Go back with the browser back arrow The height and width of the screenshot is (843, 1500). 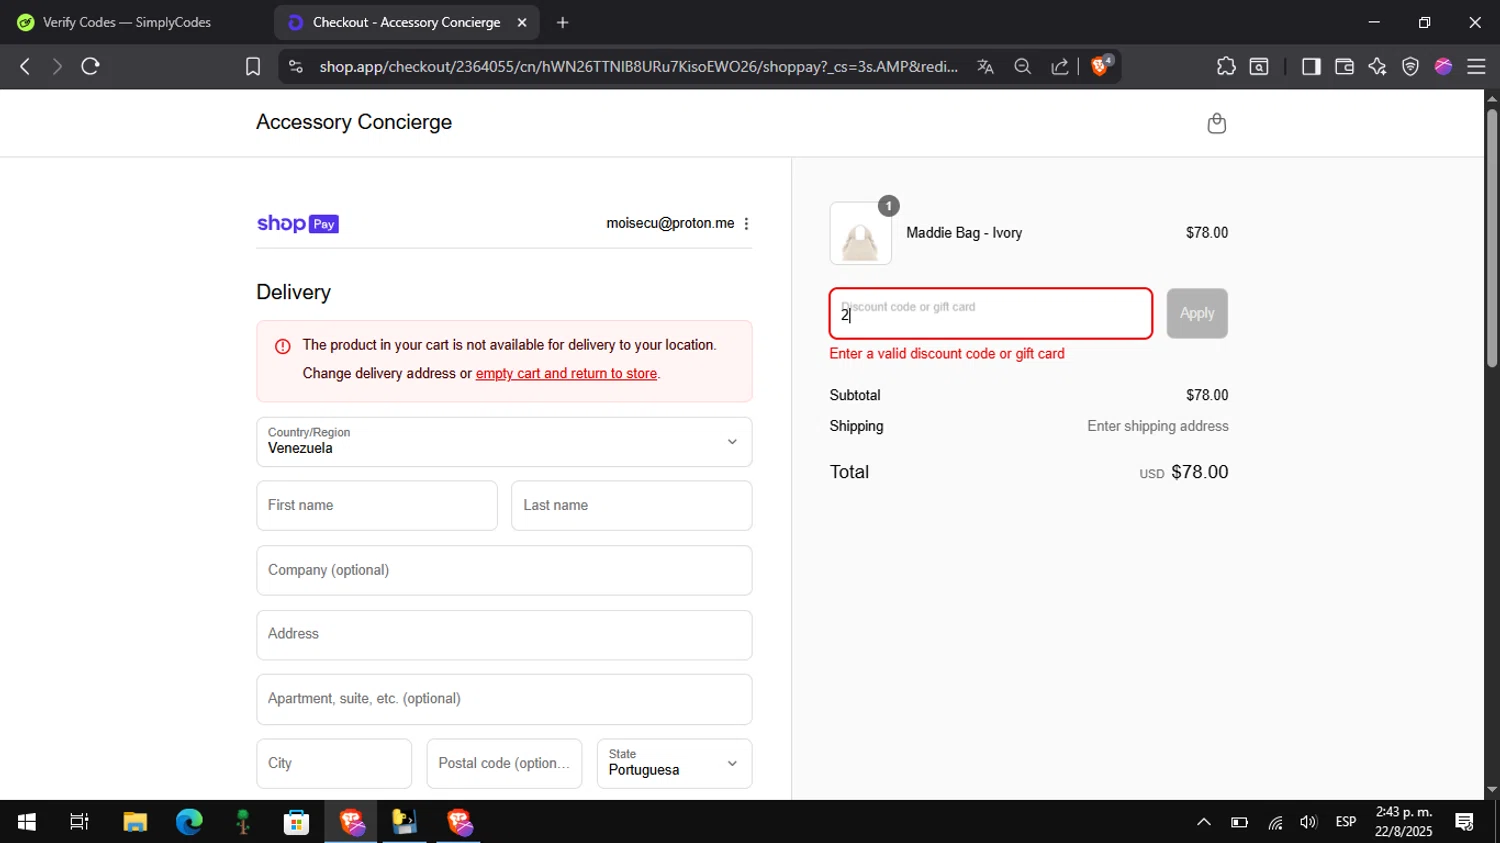(x=25, y=66)
